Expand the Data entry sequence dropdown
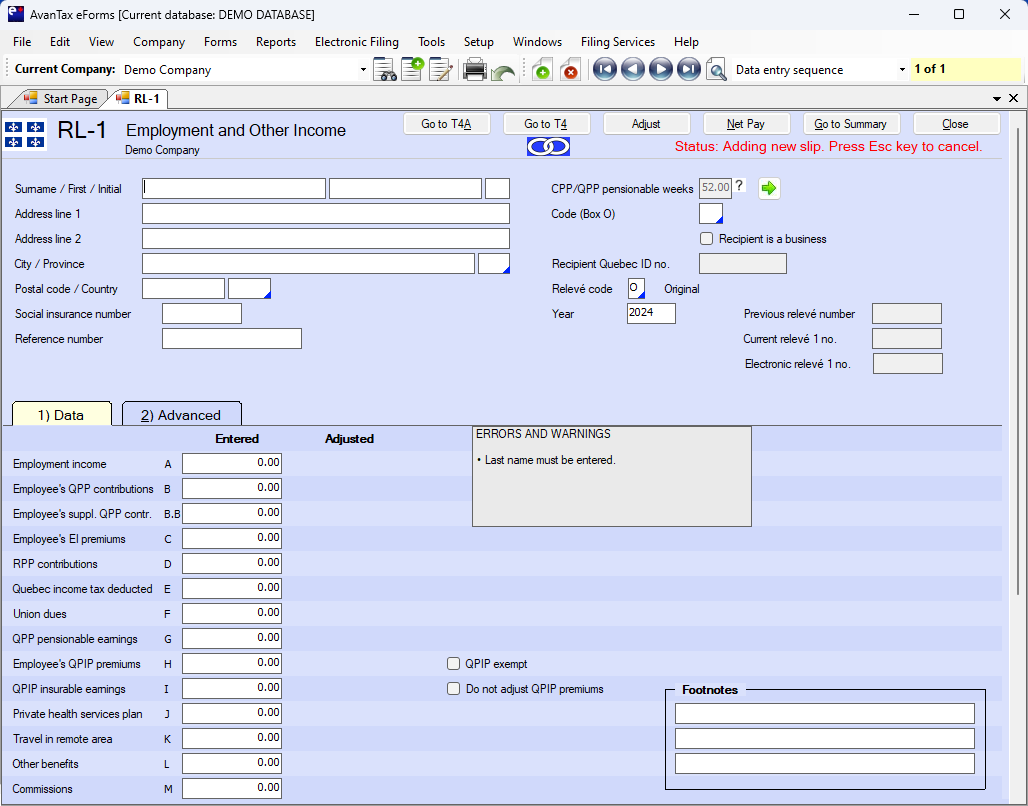Viewport: 1028px width, 806px height. click(x=902, y=70)
